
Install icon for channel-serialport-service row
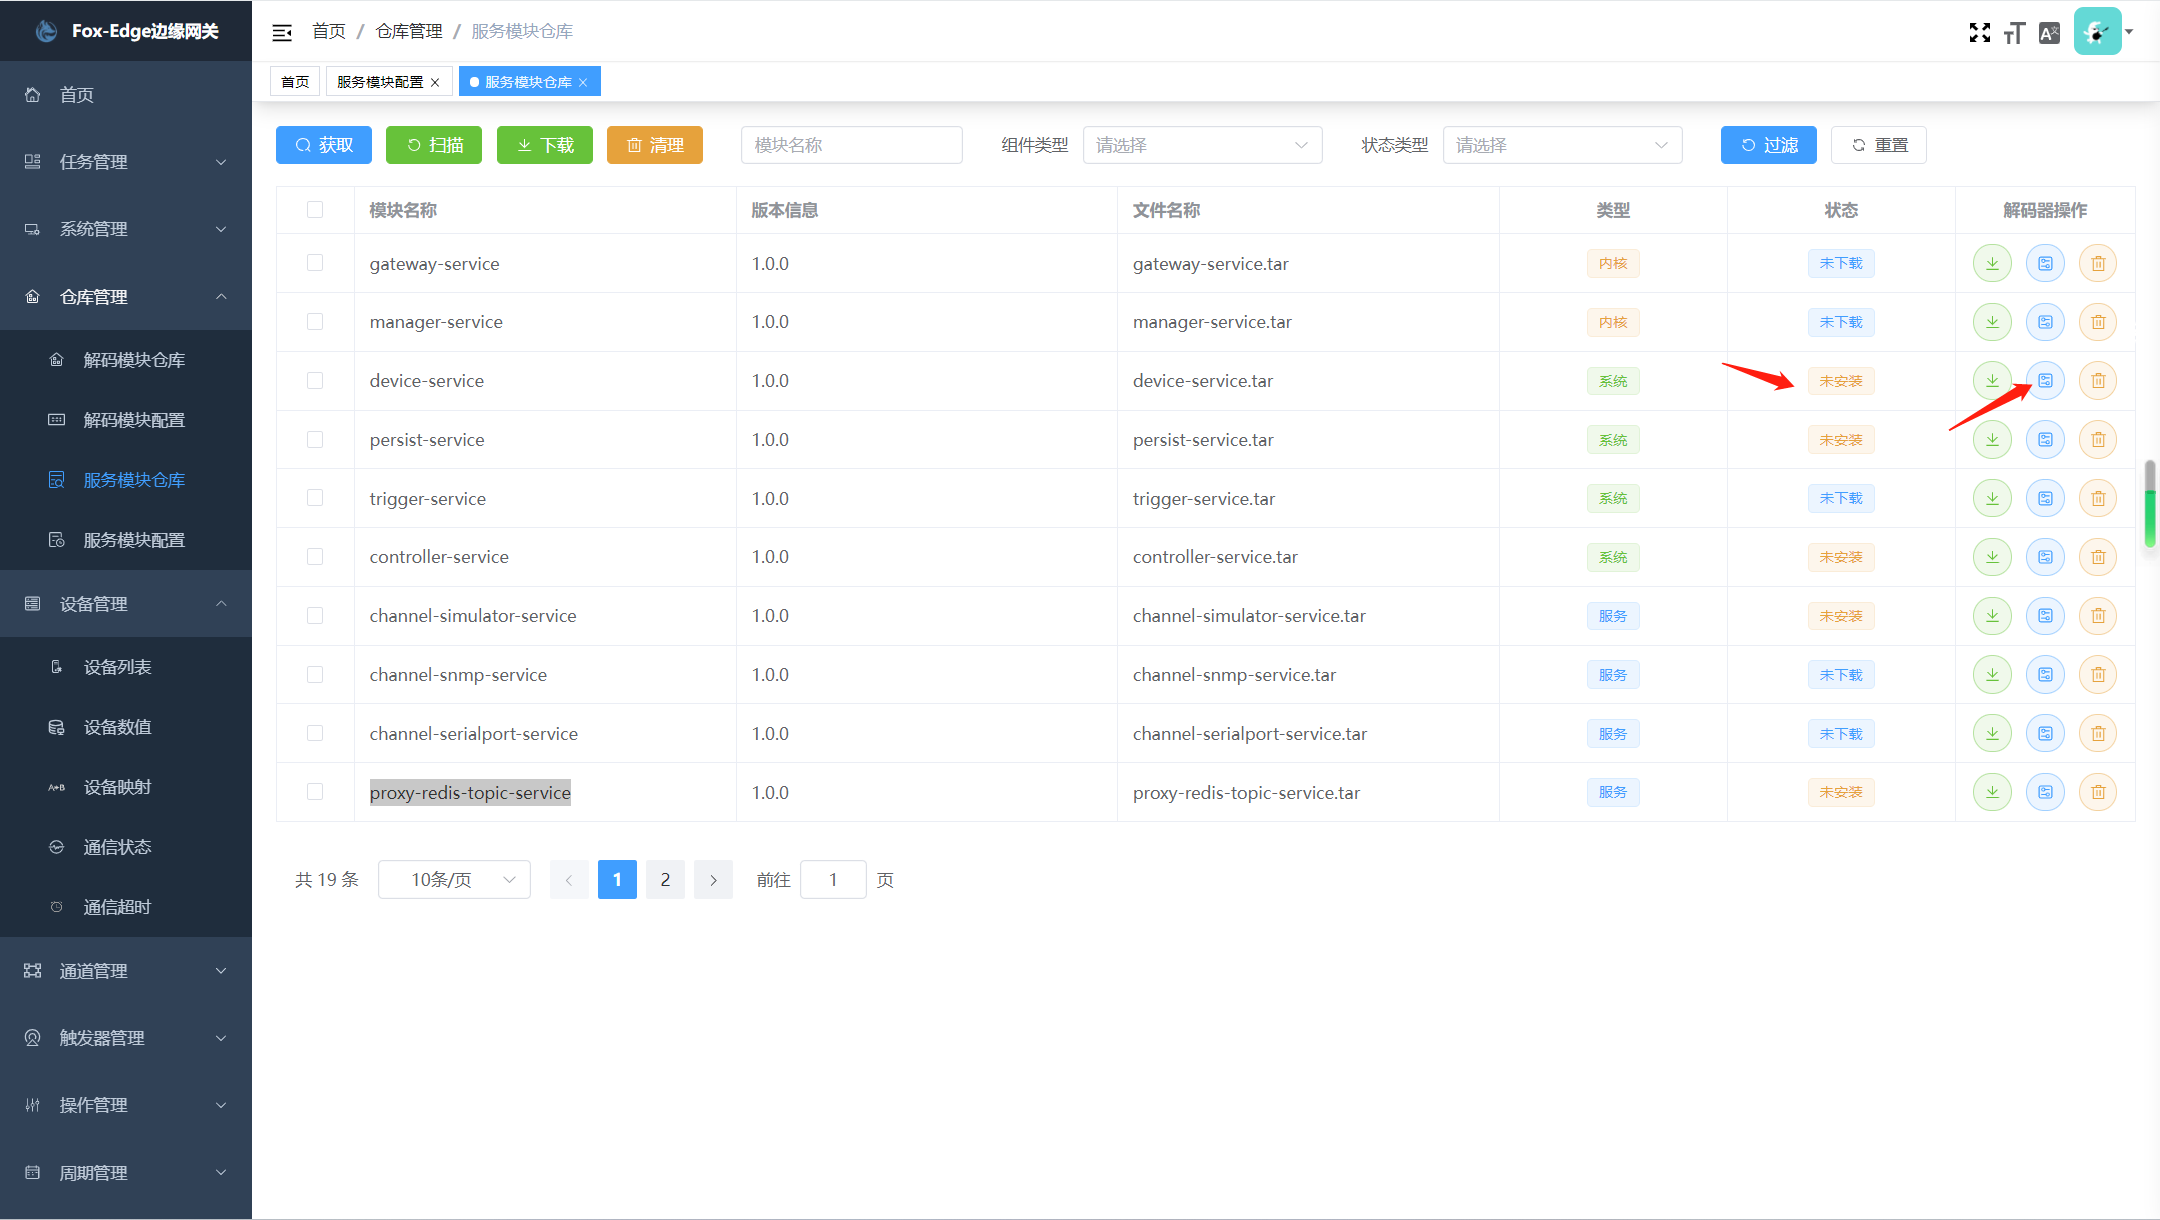(2045, 733)
